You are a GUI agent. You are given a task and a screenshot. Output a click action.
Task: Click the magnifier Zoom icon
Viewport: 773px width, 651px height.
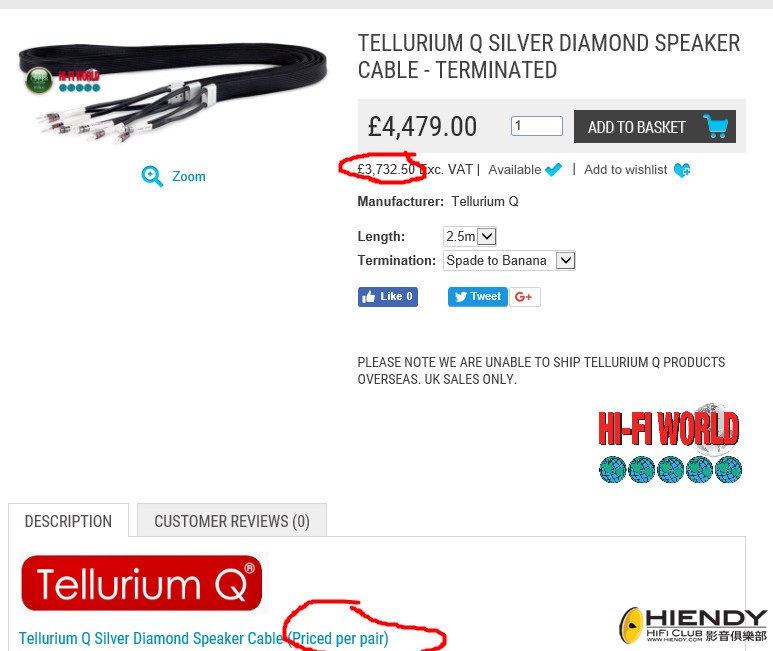click(152, 176)
